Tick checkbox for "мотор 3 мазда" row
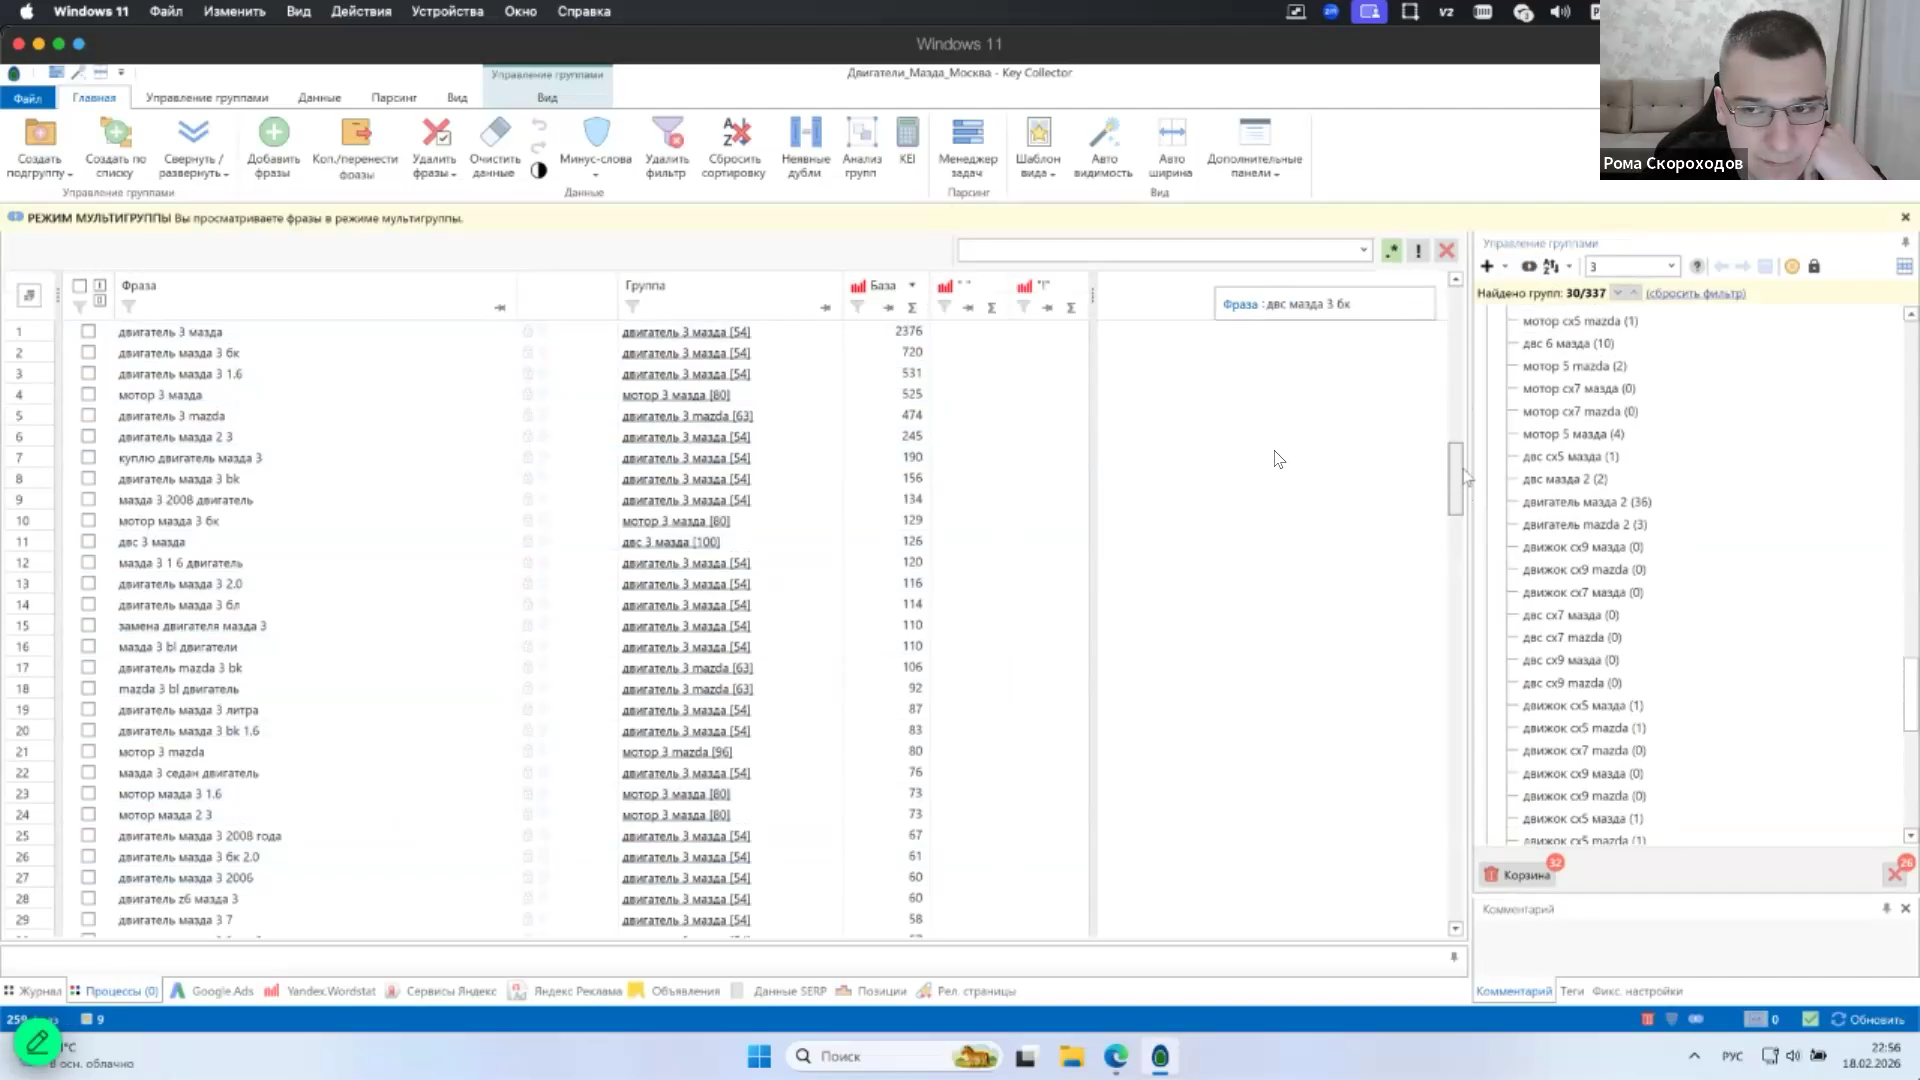The height and width of the screenshot is (1080, 1920). [88, 394]
